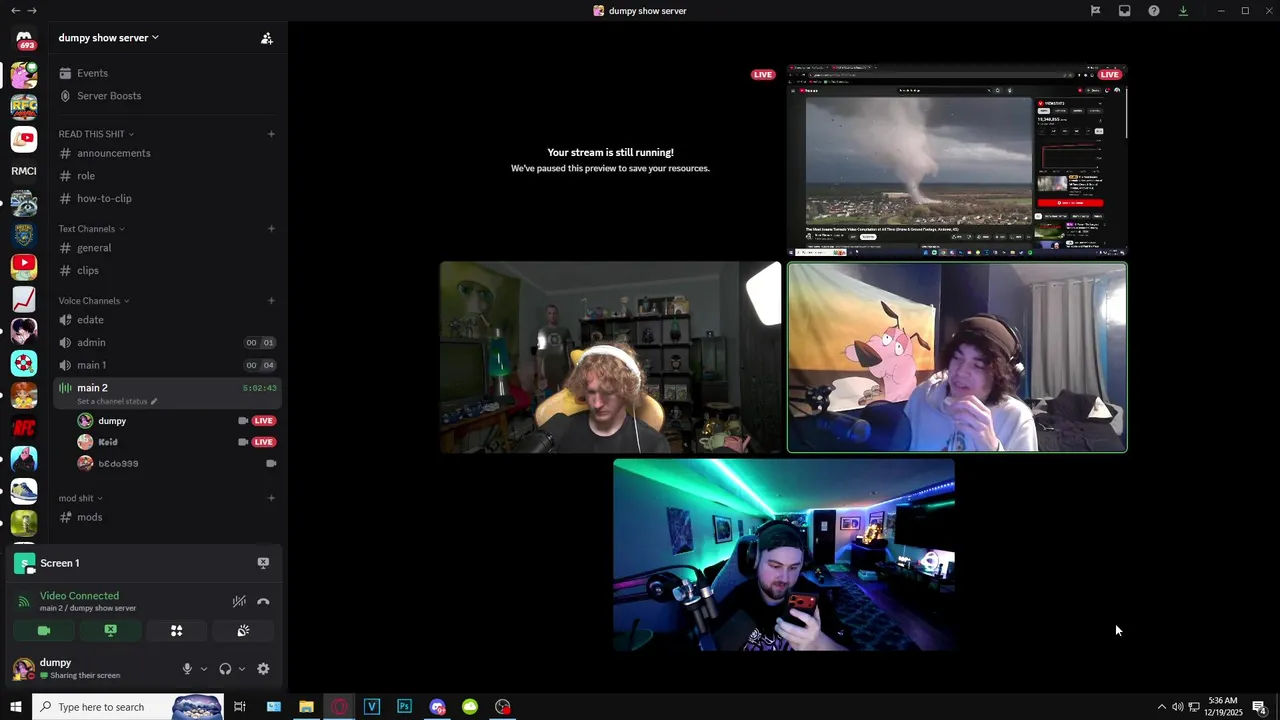The height and width of the screenshot is (720, 1280).
Task: Collapse the READ THIS SHIT category
Action: point(96,134)
